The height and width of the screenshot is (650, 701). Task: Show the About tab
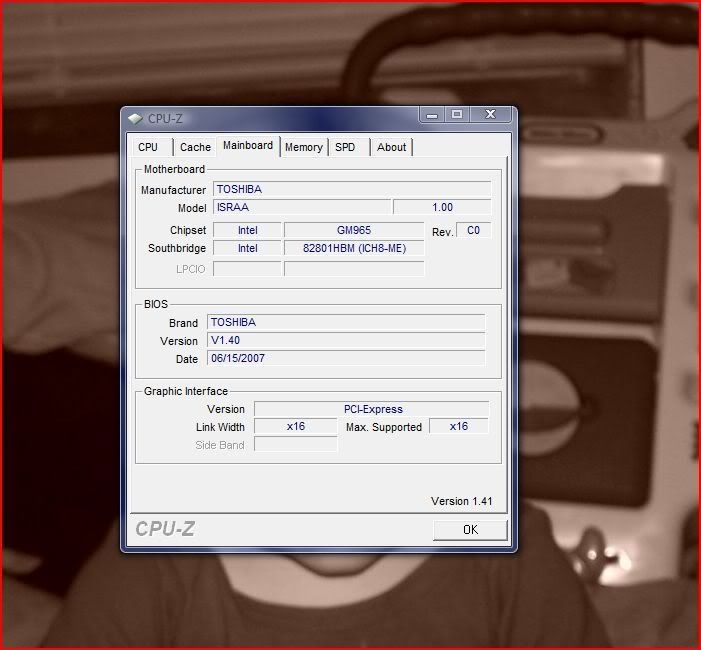391,147
